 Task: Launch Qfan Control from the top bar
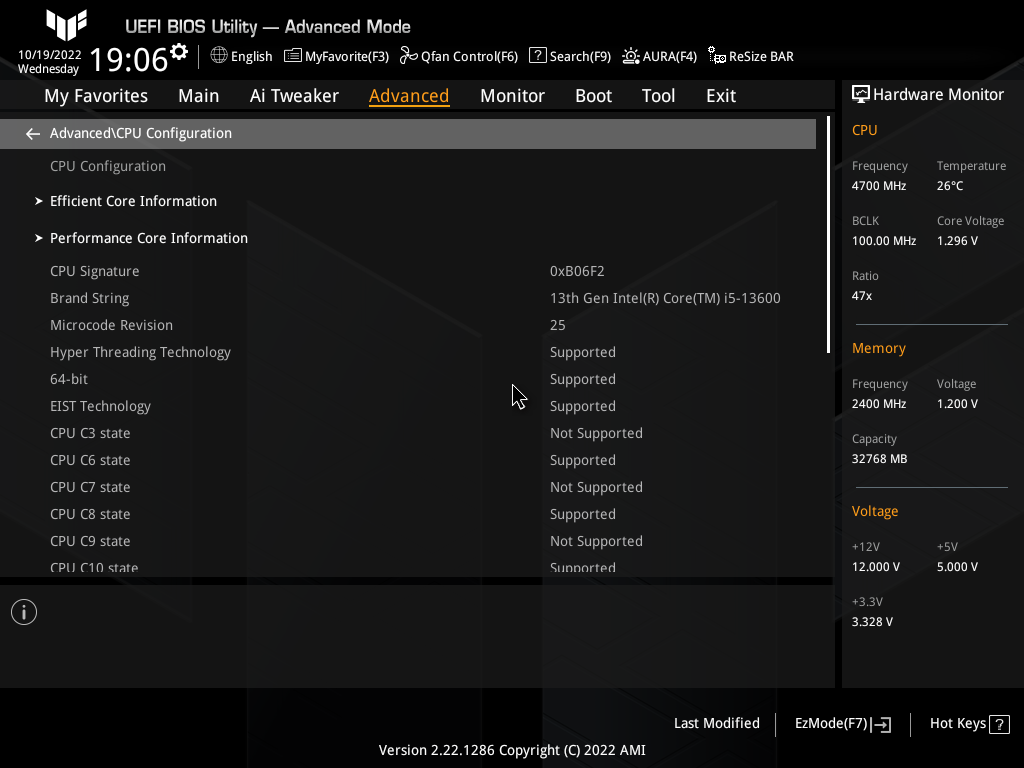[x=459, y=57]
